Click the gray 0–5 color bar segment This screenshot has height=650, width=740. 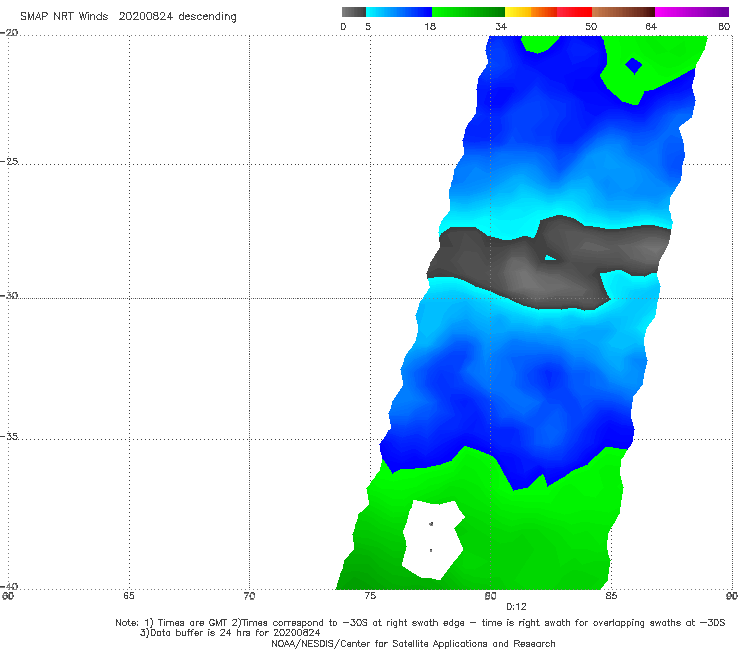pyautogui.click(x=354, y=12)
